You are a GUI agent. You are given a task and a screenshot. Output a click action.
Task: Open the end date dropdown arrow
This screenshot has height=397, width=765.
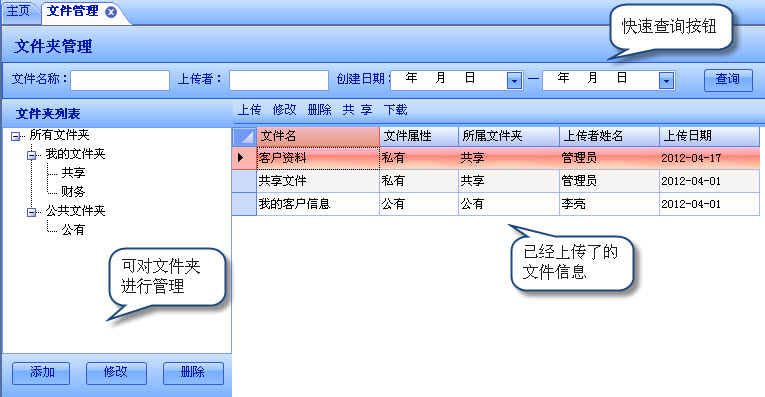(x=666, y=80)
